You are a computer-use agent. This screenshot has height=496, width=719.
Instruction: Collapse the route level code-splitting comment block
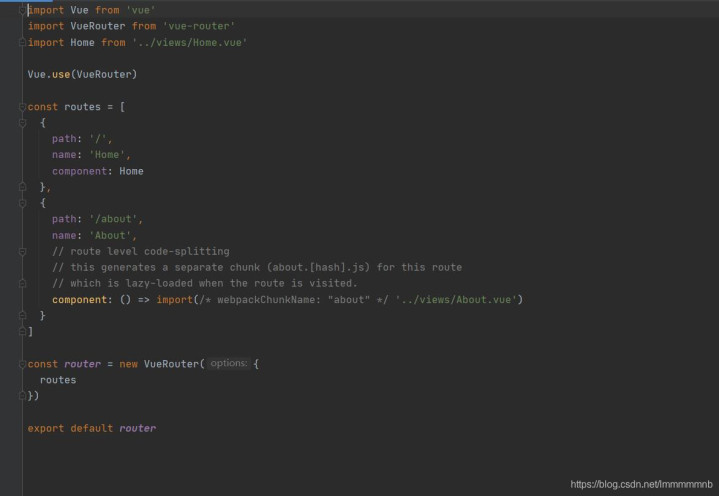(x=22, y=251)
